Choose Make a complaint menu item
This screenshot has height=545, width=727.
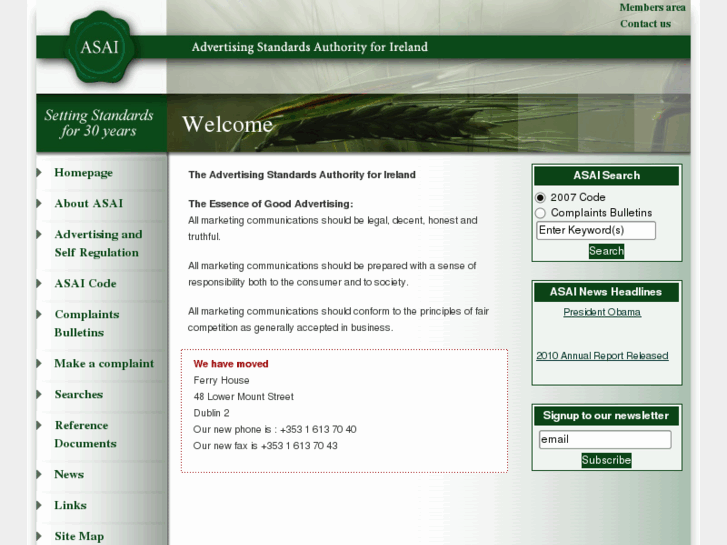104,363
